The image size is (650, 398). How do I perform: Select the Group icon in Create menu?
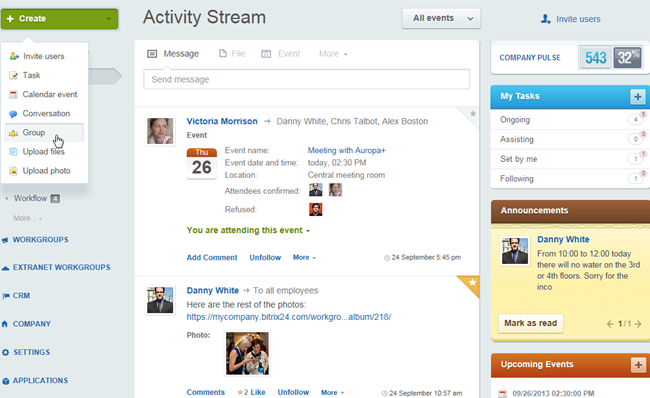[x=13, y=133]
